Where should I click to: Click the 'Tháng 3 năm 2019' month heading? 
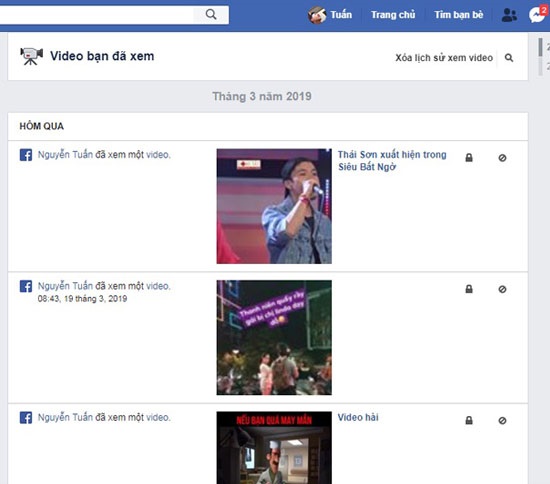click(262, 96)
